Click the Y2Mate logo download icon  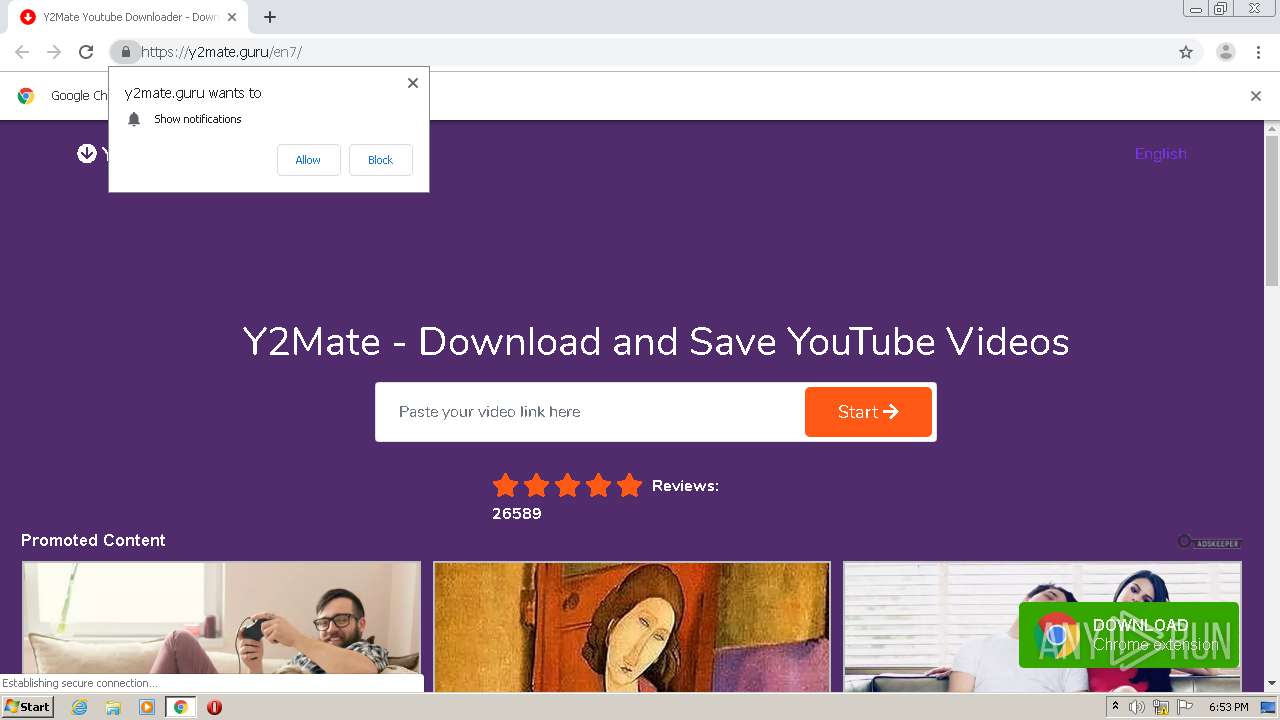87,153
